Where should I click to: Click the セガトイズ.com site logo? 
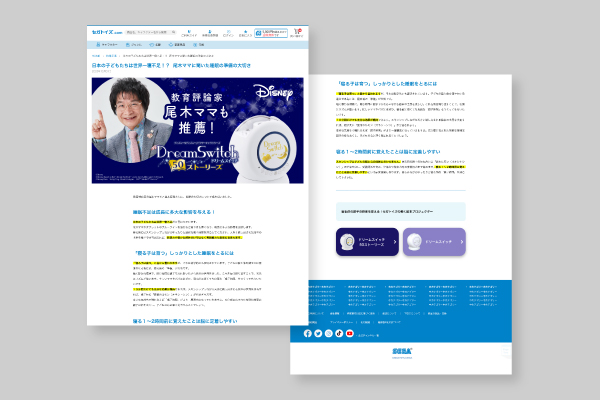(107, 33)
